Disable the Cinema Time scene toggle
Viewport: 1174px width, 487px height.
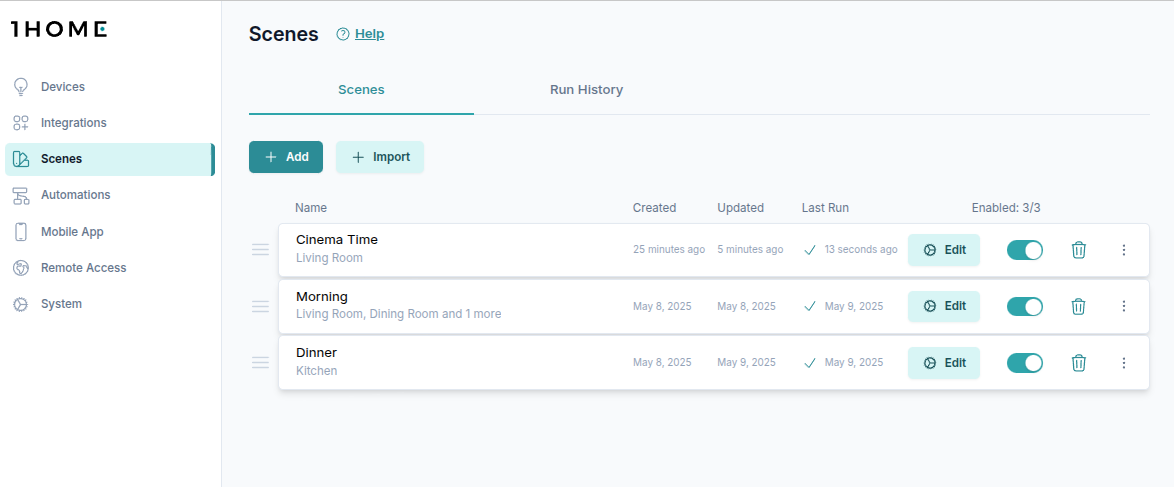1024,250
